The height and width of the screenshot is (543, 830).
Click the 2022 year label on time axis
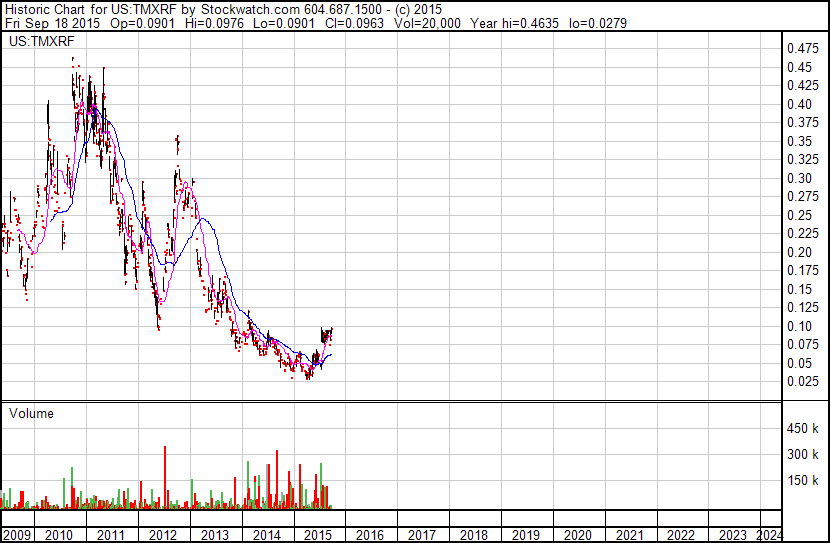[x=681, y=535]
